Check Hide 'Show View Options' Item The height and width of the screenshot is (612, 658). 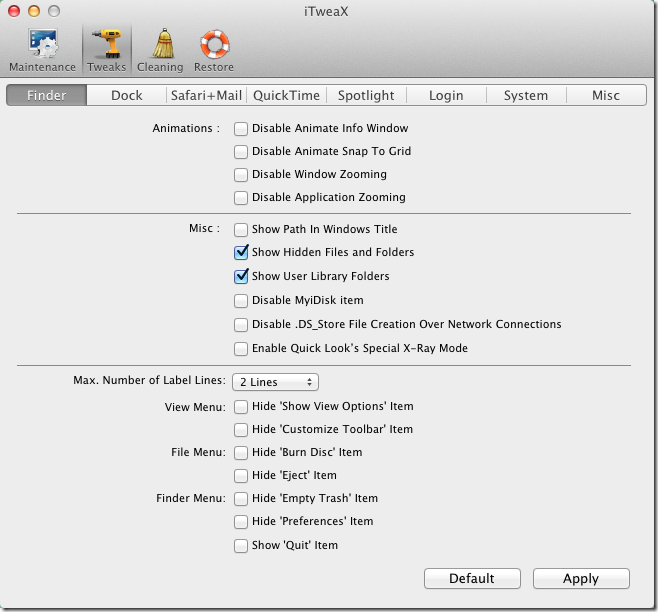click(241, 407)
